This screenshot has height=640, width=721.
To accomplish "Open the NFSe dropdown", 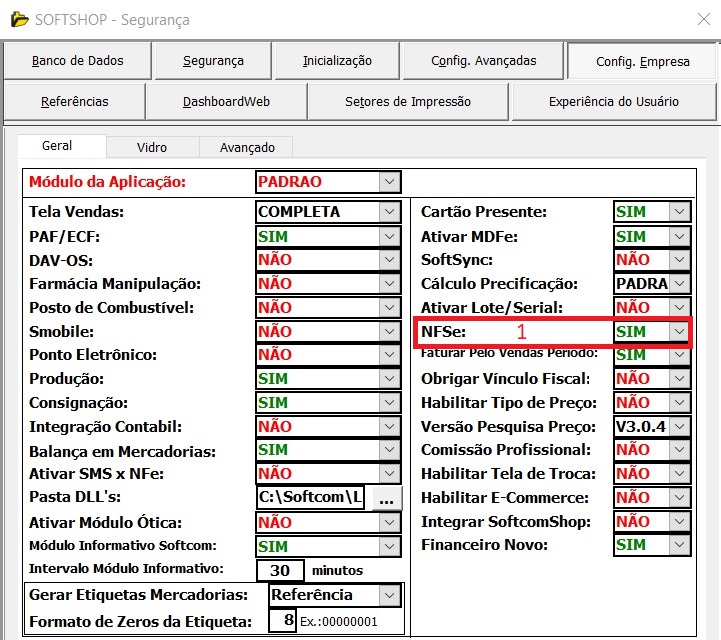I will pos(680,331).
